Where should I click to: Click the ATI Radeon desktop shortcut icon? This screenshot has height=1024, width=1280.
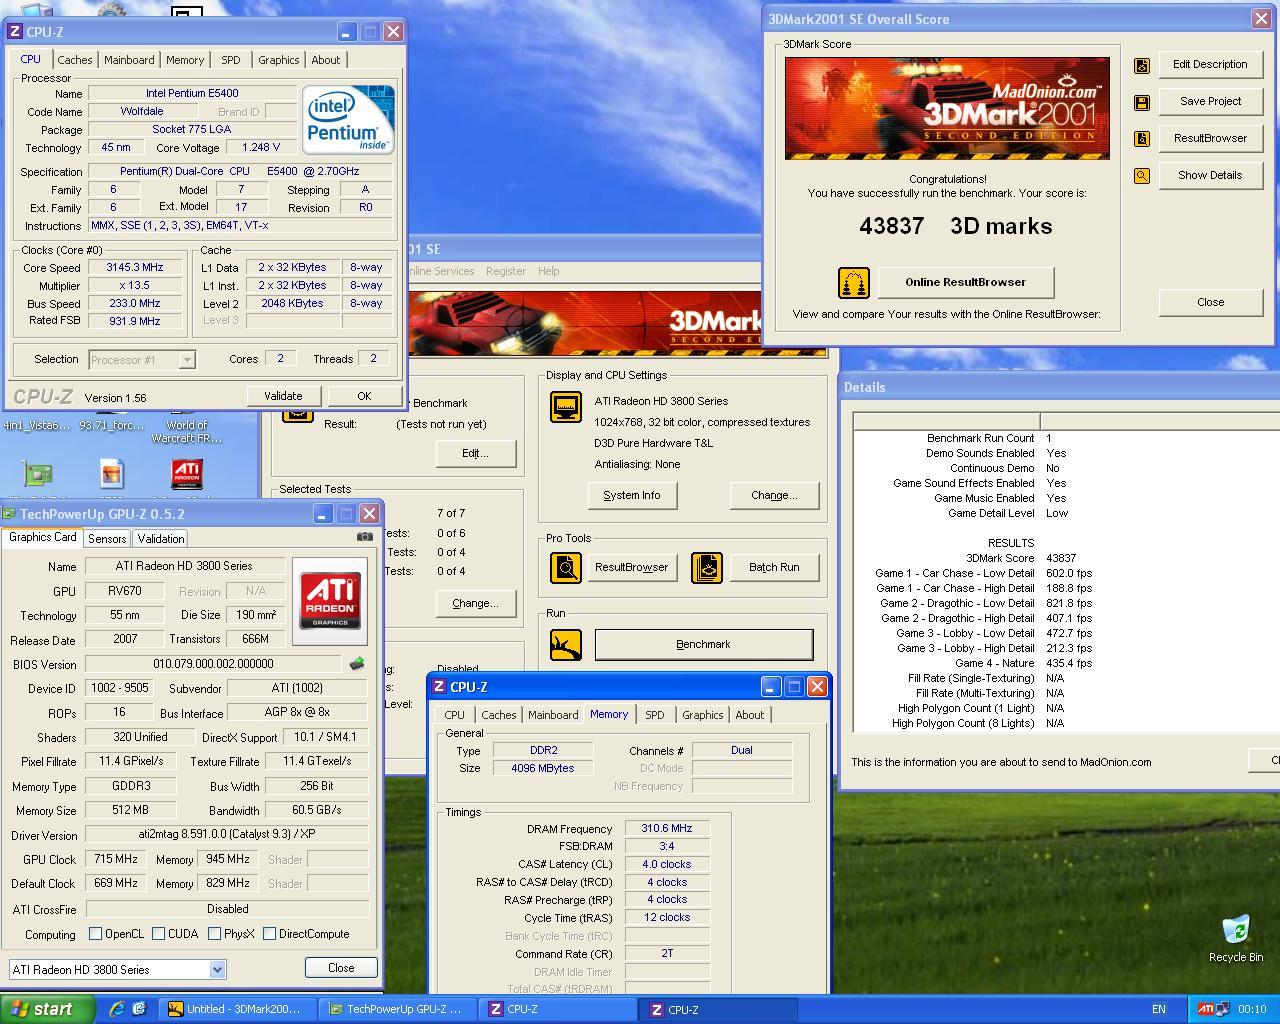[x=187, y=474]
